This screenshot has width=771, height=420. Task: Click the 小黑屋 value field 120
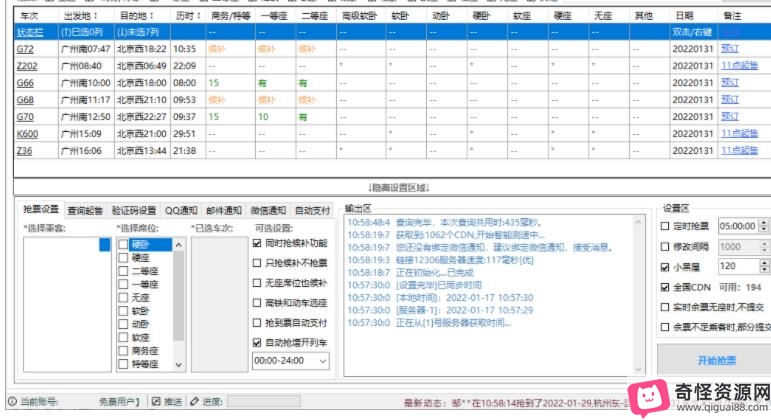point(739,267)
